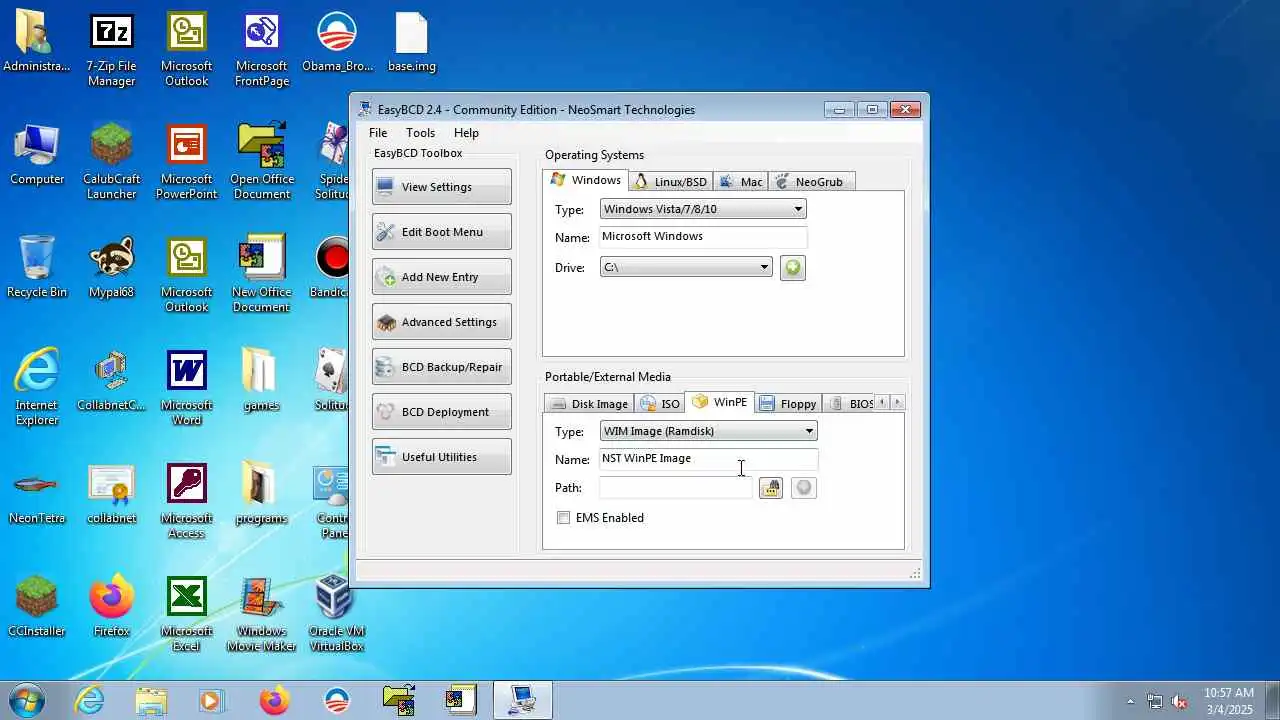Viewport: 1280px width, 720px height.
Task: Switch to the Disk Image tab
Action: [x=589, y=404]
